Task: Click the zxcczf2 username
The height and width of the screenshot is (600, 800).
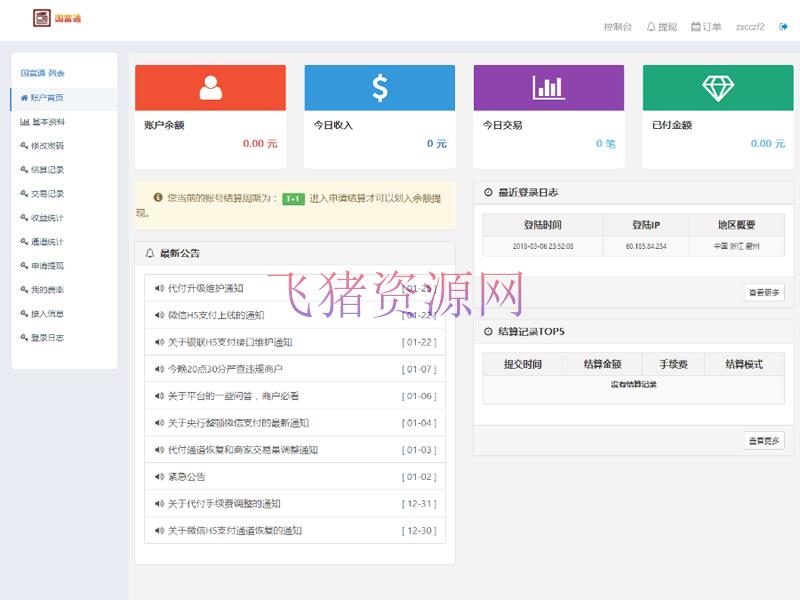Action: click(x=750, y=27)
